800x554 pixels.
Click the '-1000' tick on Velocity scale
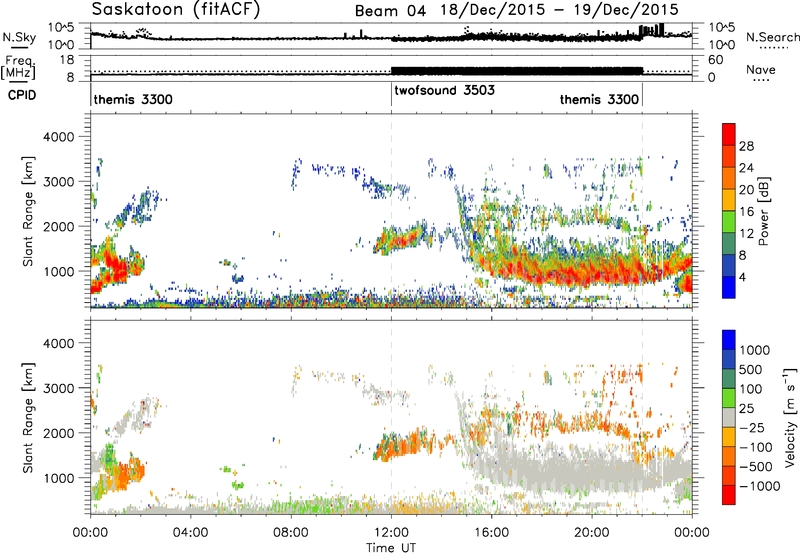click(x=759, y=486)
